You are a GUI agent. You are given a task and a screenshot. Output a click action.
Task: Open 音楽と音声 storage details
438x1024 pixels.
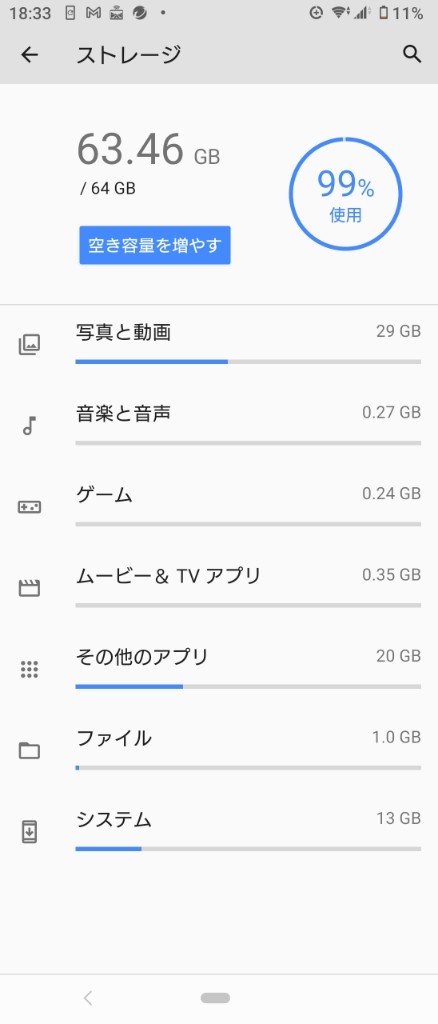point(219,426)
